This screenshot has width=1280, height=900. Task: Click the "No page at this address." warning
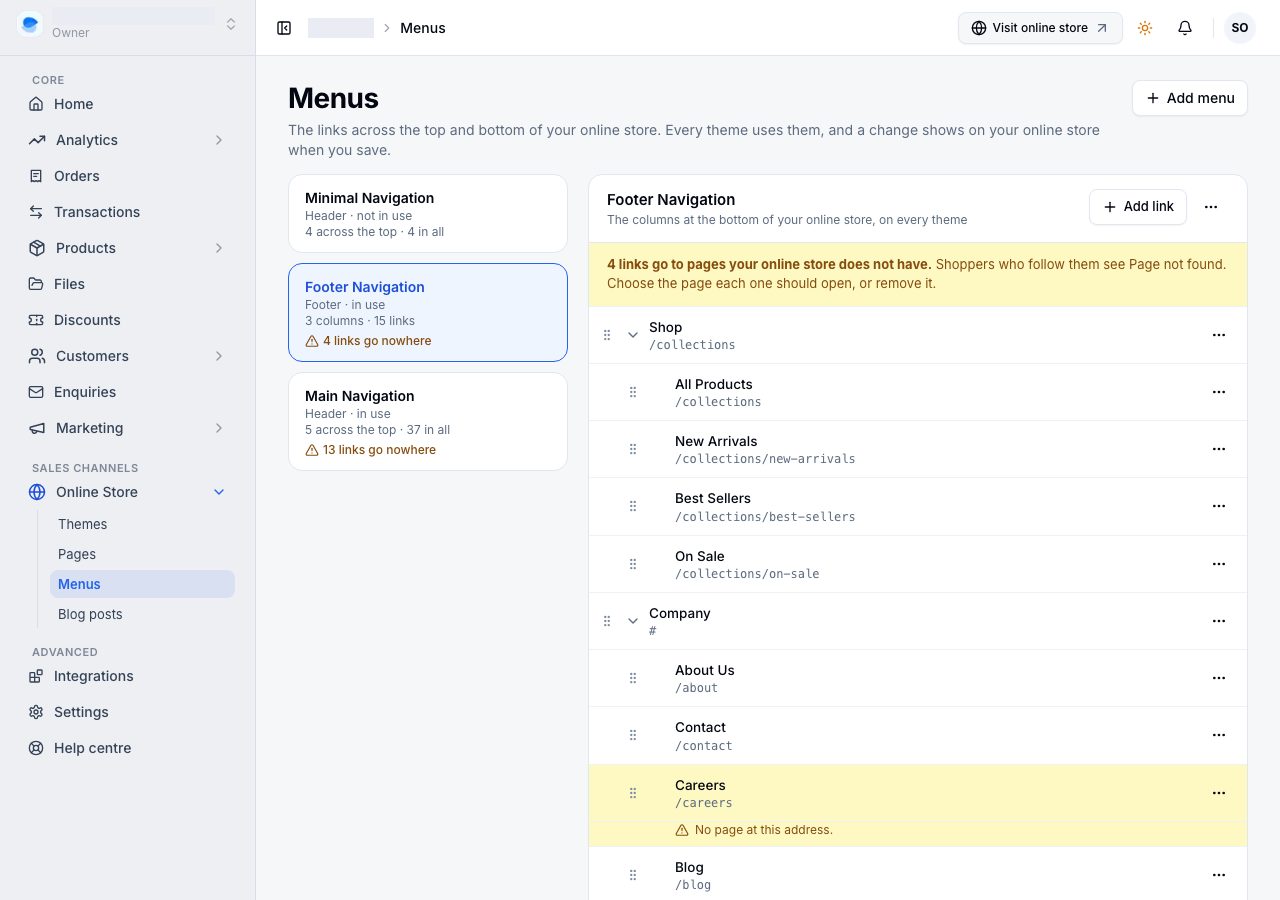pyautogui.click(x=763, y=830)
